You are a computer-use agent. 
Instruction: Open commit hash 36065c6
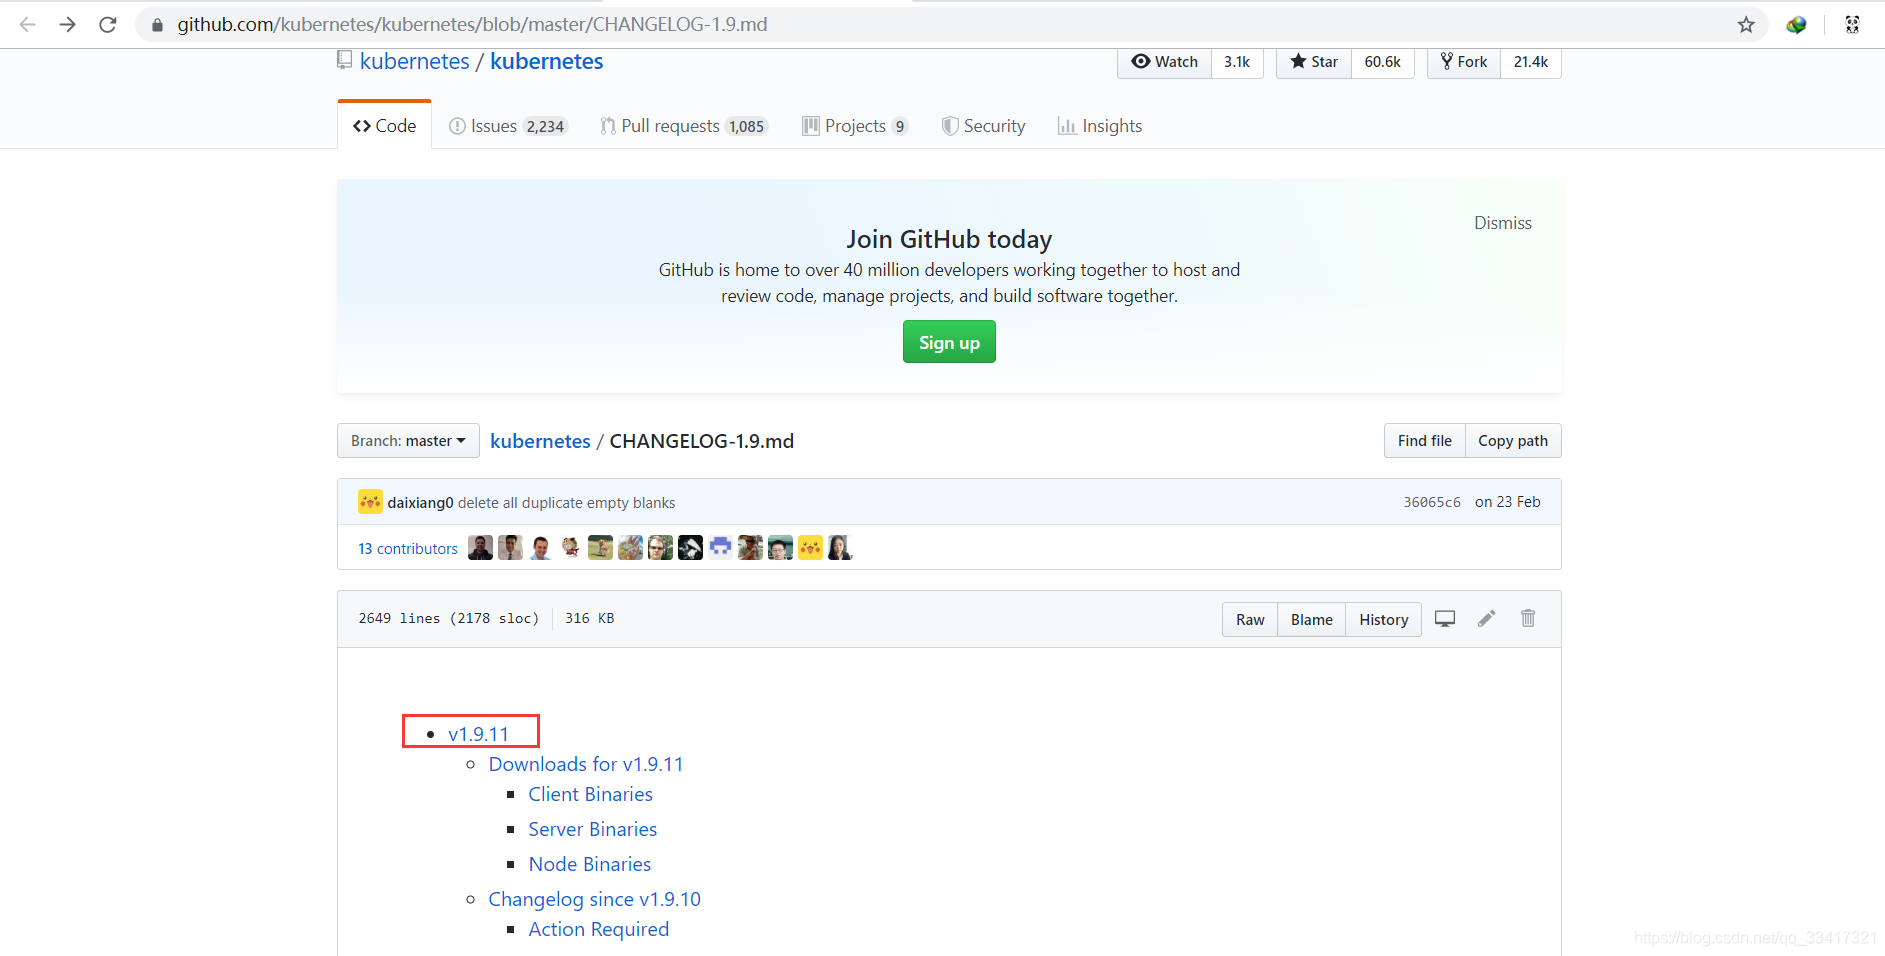coord(1431,502)
